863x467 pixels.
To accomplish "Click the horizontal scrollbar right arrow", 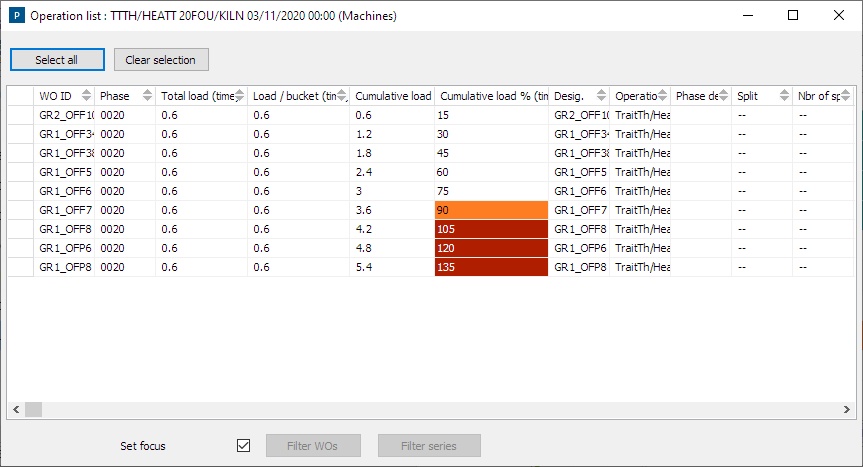I will (846, 409).
